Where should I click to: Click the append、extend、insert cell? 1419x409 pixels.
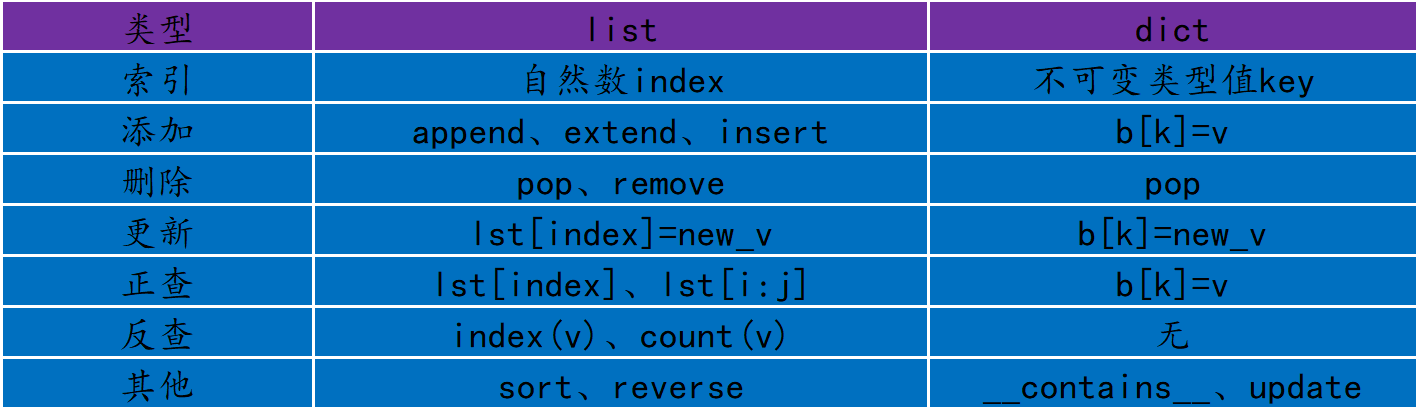tap(621, 131)
